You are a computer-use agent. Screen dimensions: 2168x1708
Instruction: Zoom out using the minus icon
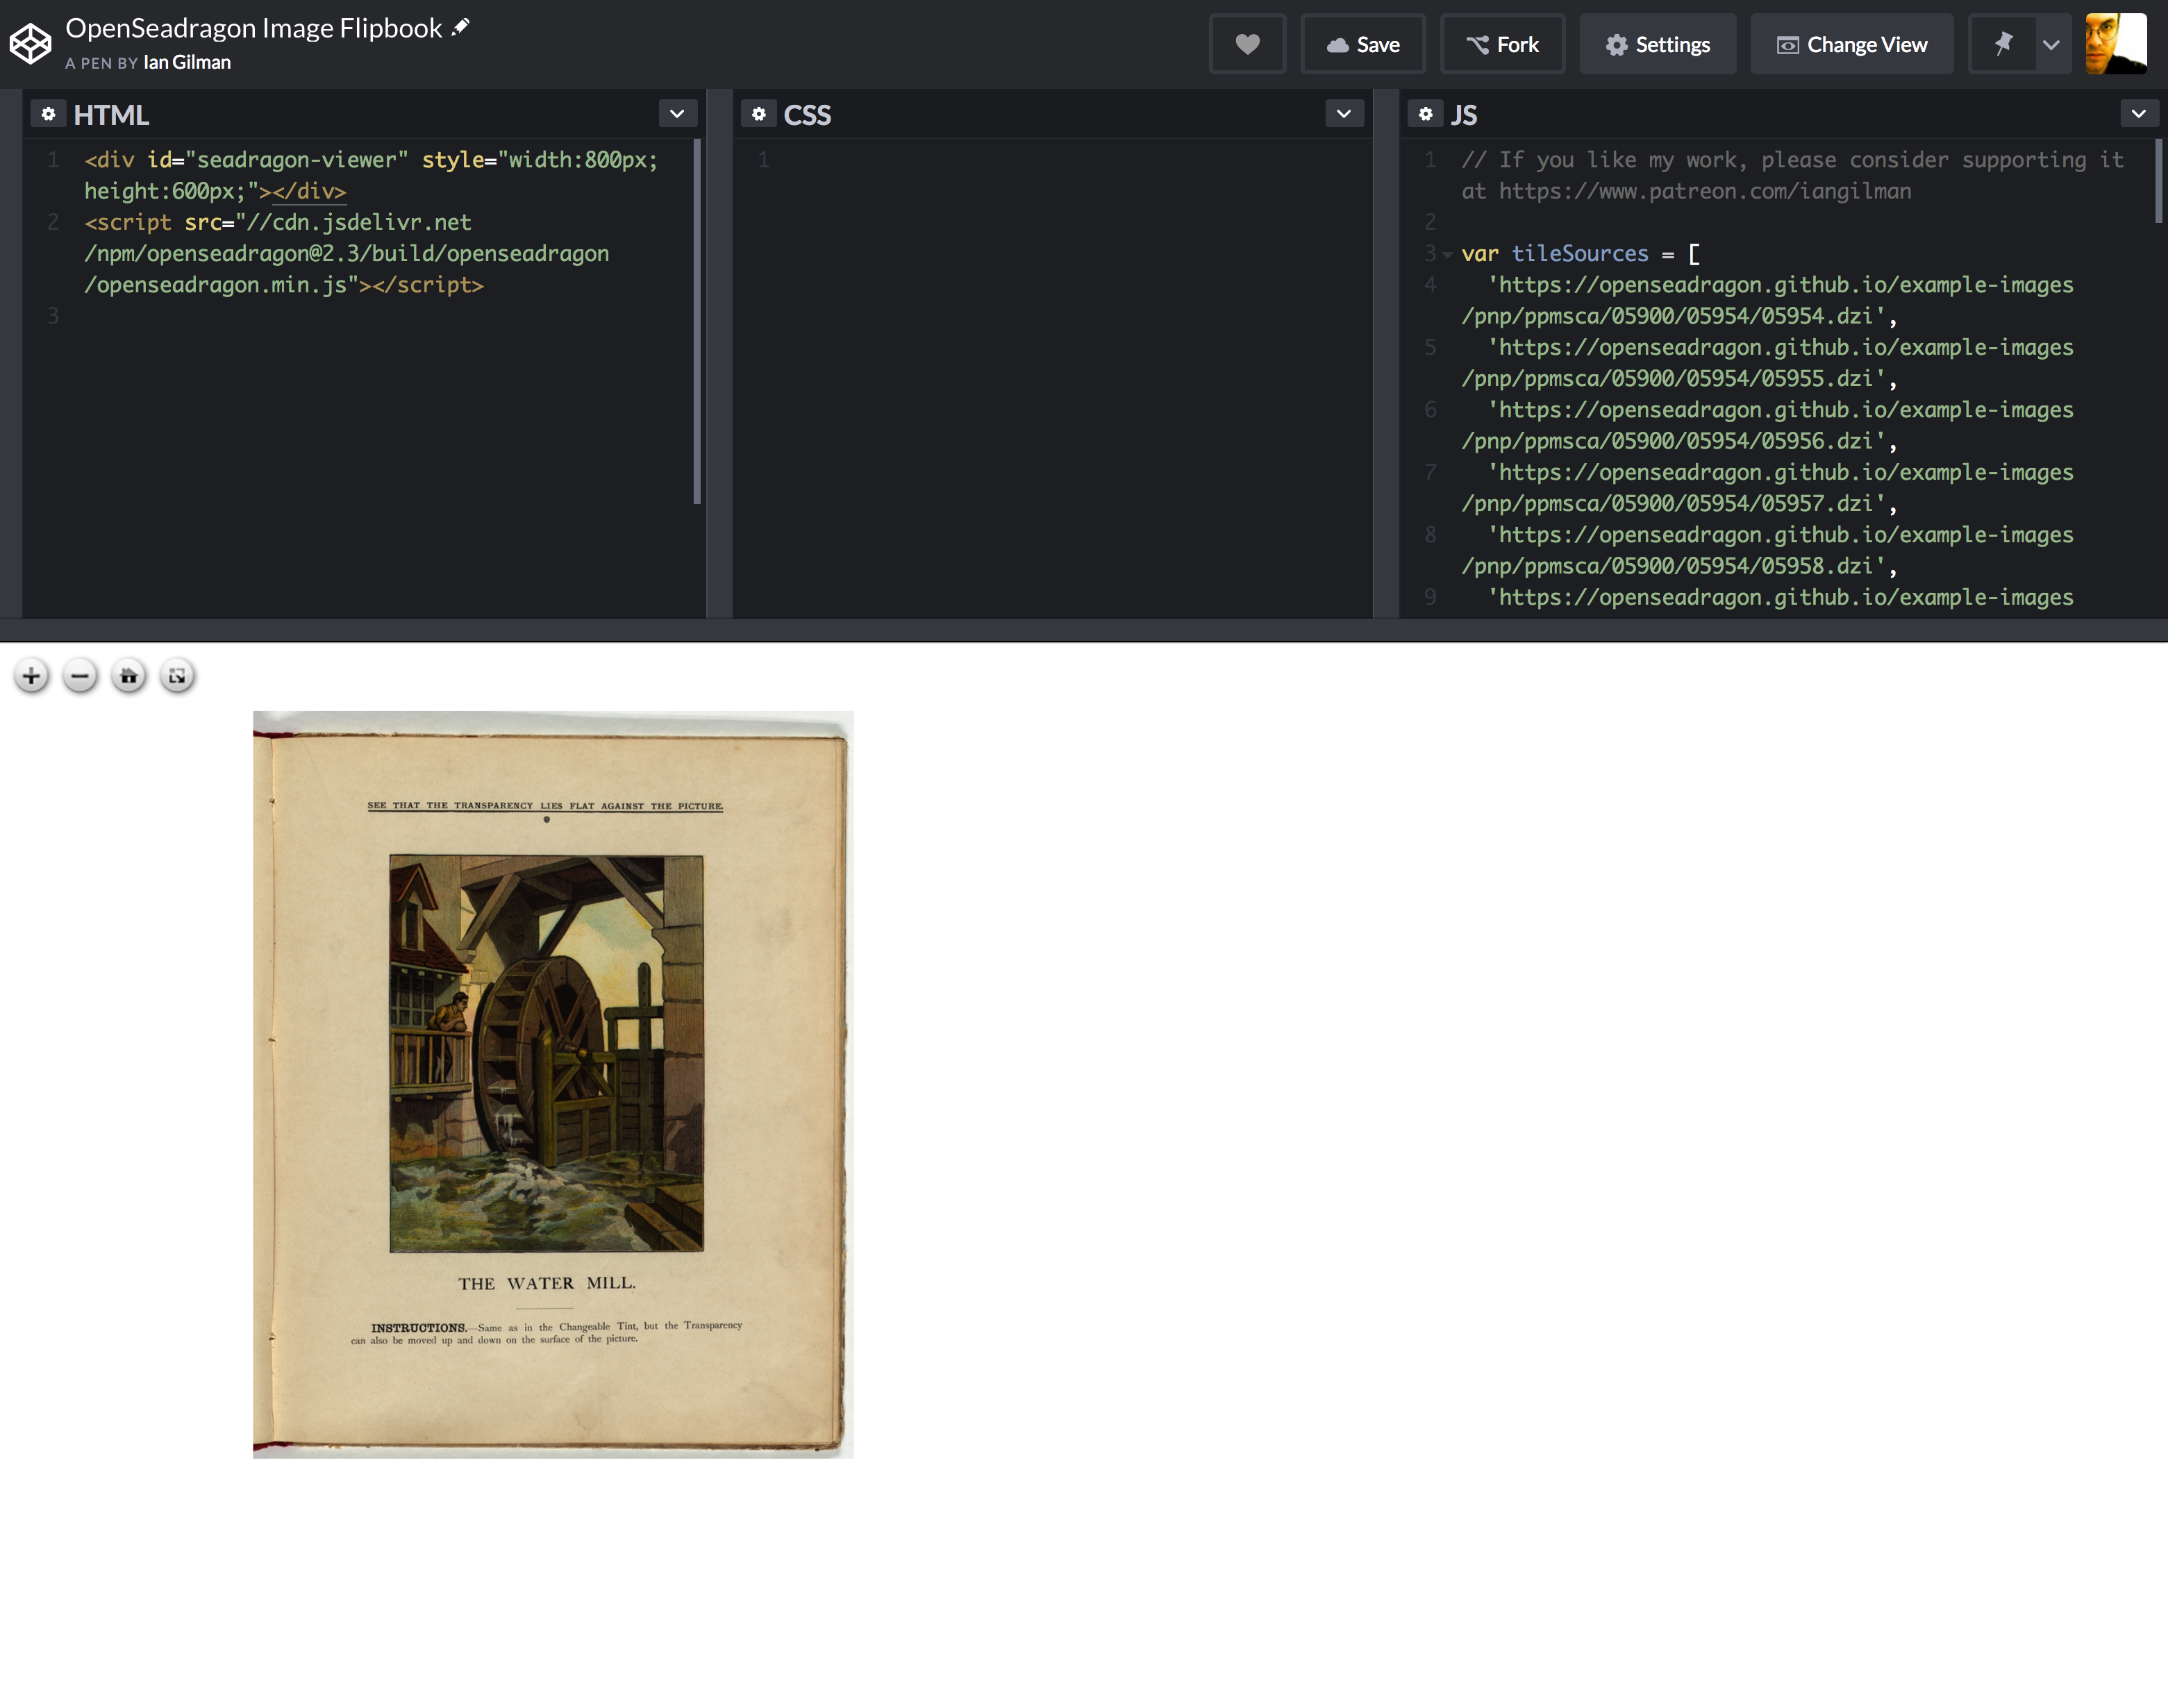(x=80, y=676)
